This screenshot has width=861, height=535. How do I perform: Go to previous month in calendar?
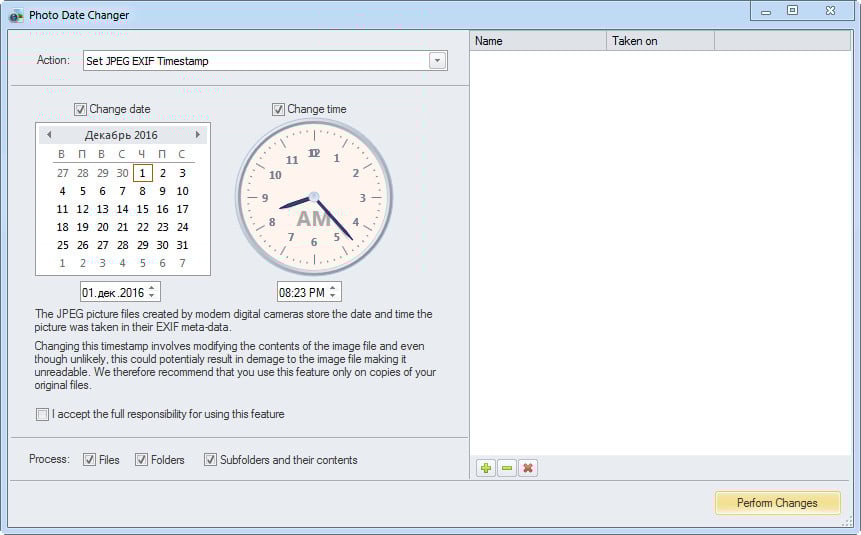tap(49, 135)
